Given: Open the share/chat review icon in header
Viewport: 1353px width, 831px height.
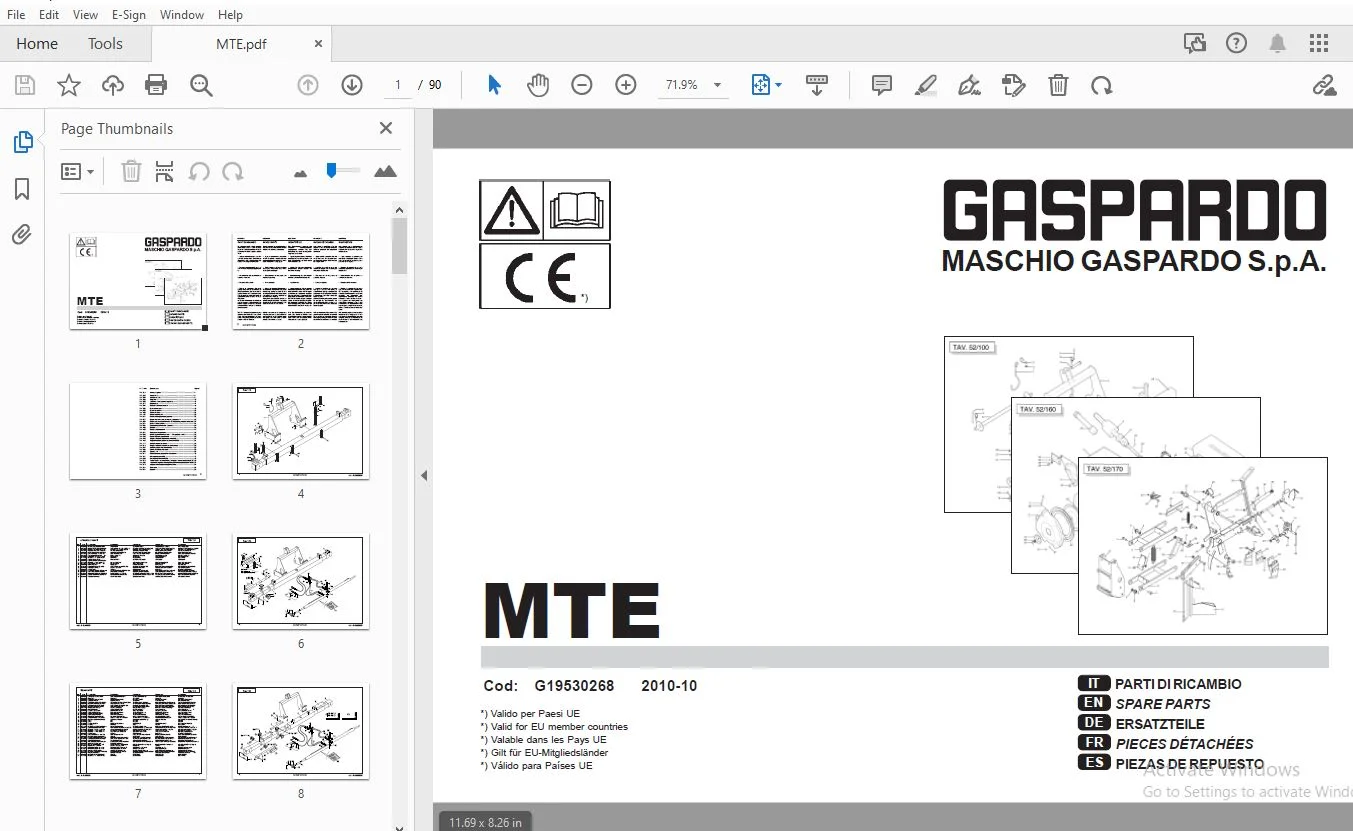Looking at the screenshot, I should point(1194,43).
